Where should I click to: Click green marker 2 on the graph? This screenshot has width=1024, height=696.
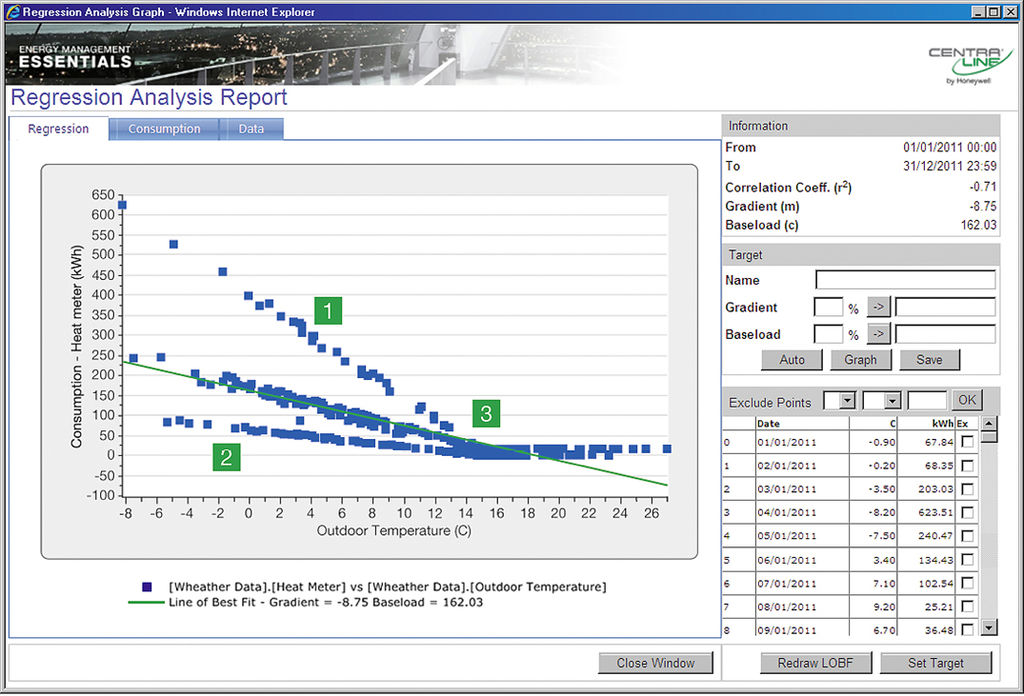click(x=227, y=458)
